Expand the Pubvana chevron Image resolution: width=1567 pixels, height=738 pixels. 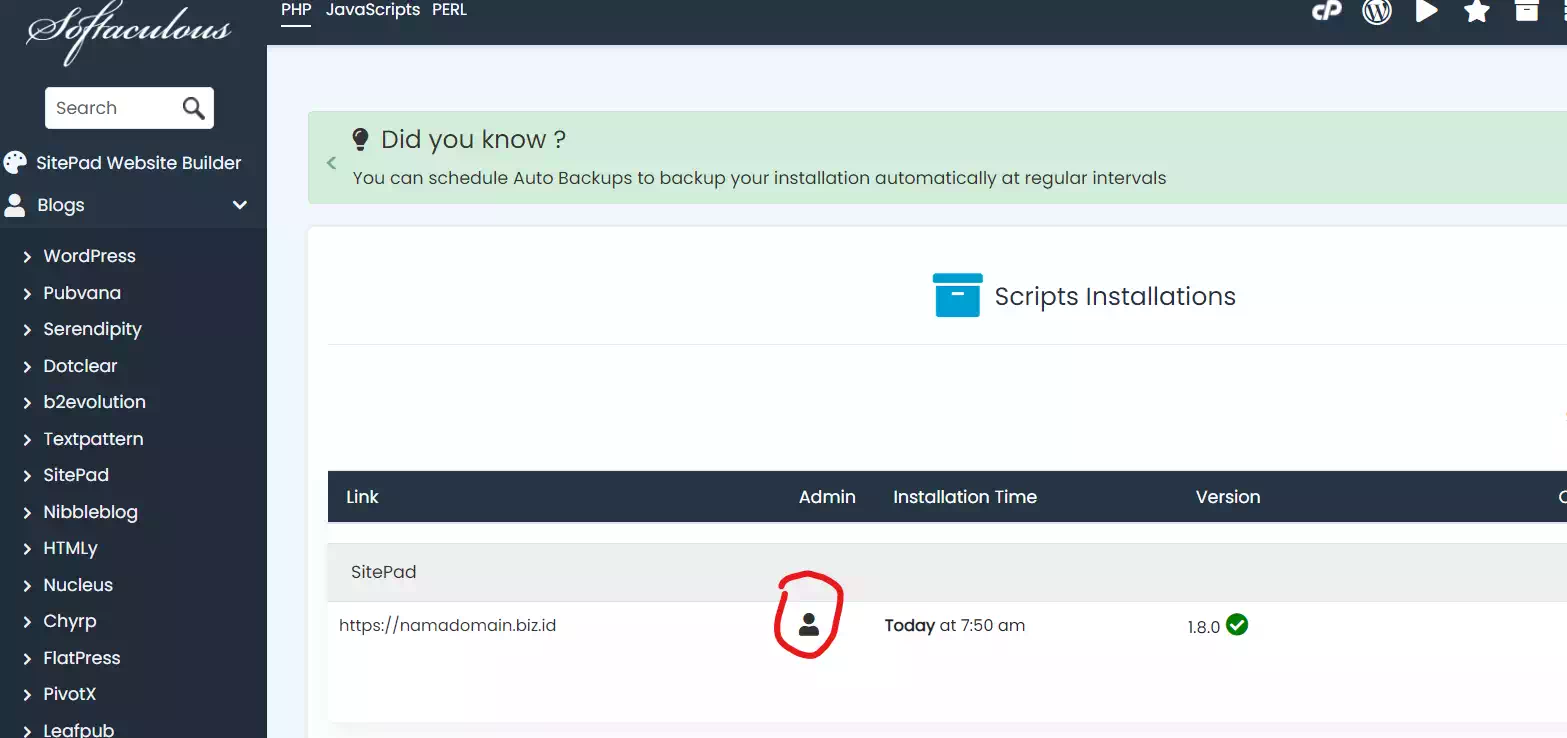[x=28, y=294]
